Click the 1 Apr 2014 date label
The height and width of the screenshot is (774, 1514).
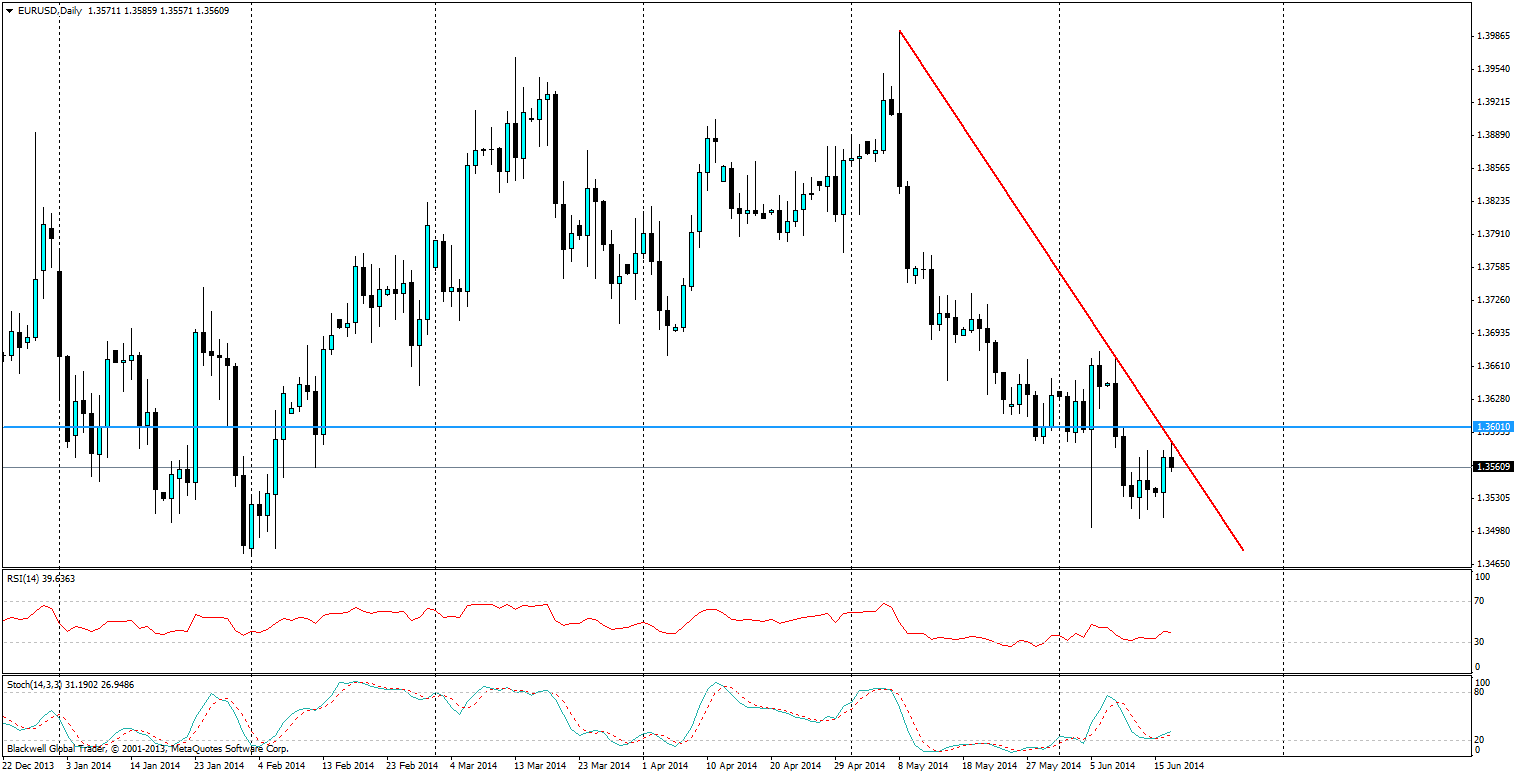tap(665, 766)
